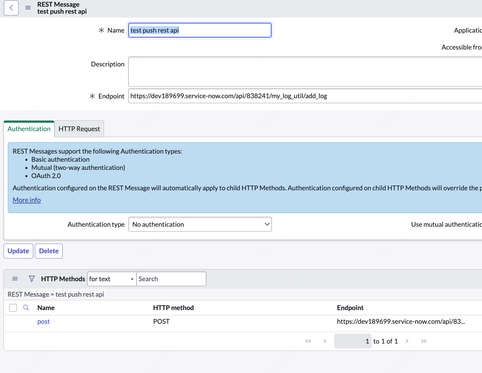The height and width of the screenshot is (373, 482).
Task: Click the HTTP Methods list title
Action: tap(63, 279)
